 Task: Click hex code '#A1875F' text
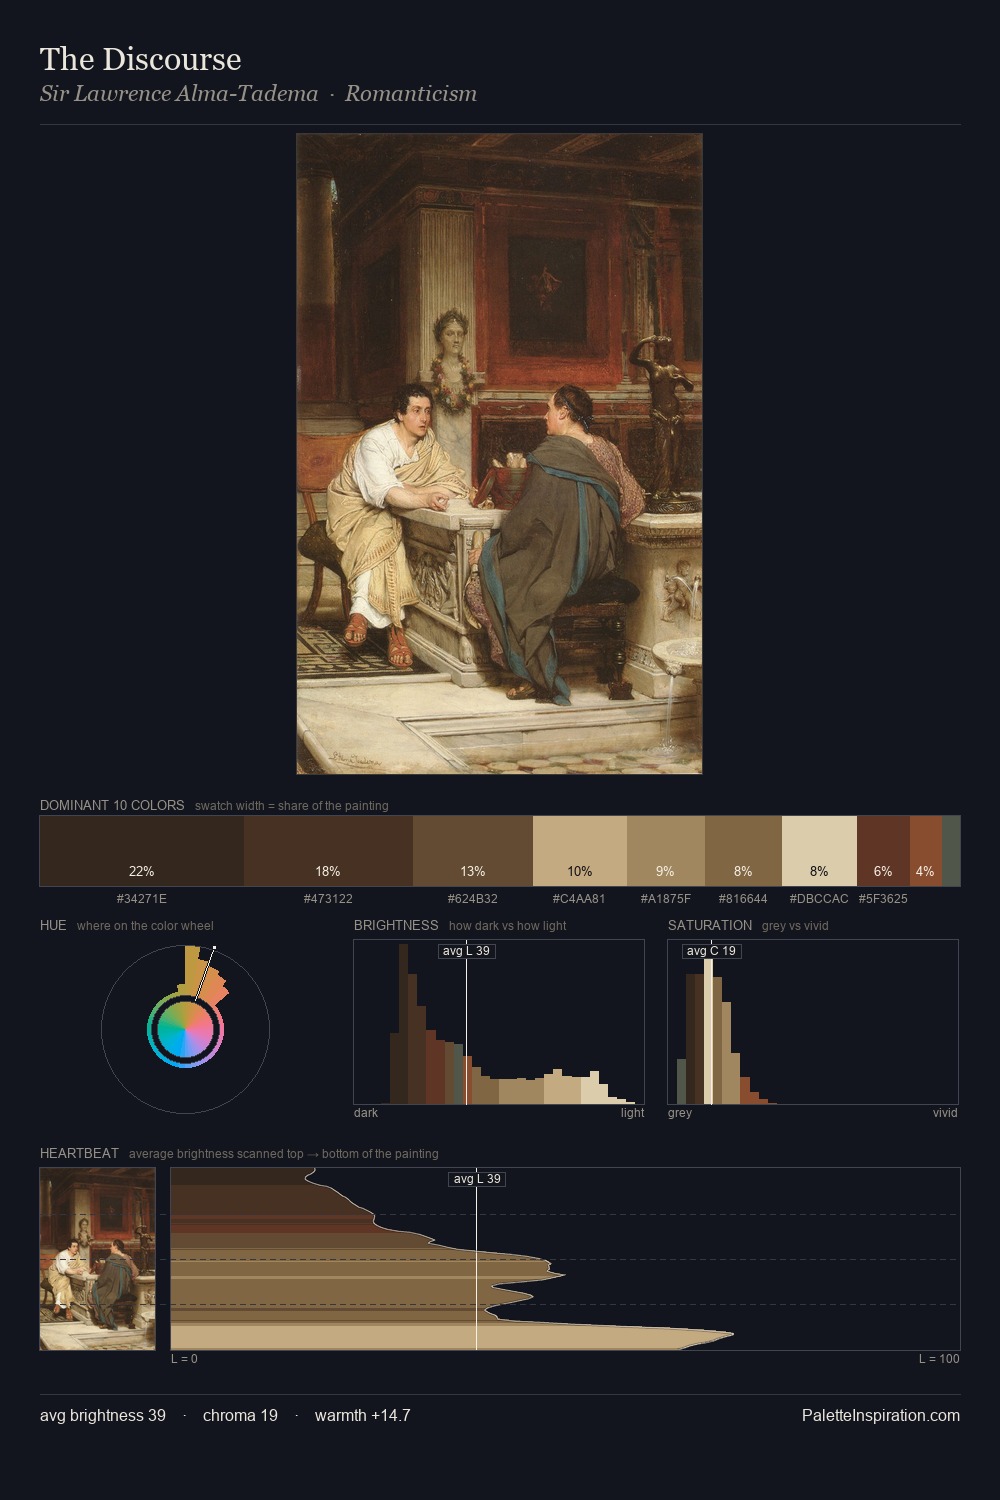pos(666,899)
